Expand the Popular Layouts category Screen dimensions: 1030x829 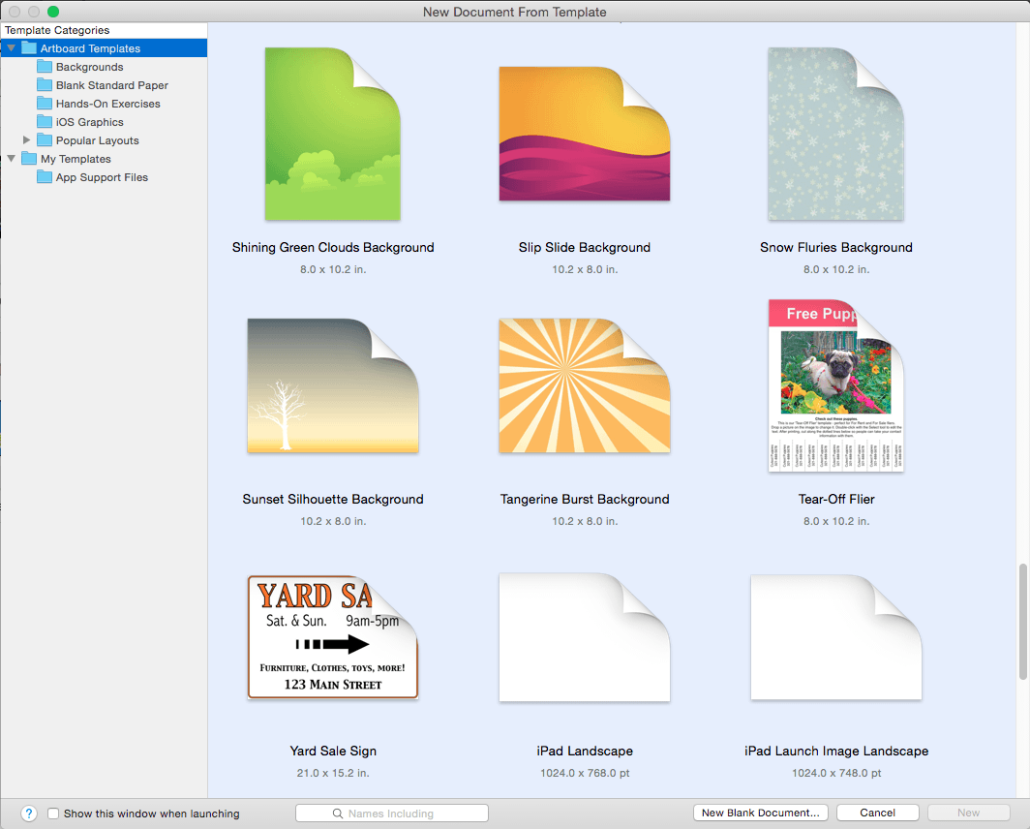[x=27, y=140]
